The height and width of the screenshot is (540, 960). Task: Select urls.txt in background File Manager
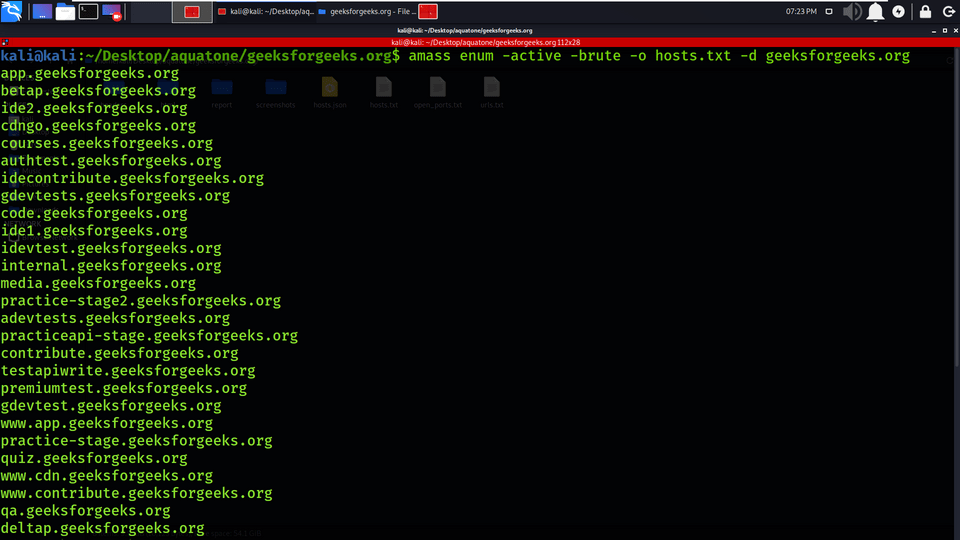[492, 93]
